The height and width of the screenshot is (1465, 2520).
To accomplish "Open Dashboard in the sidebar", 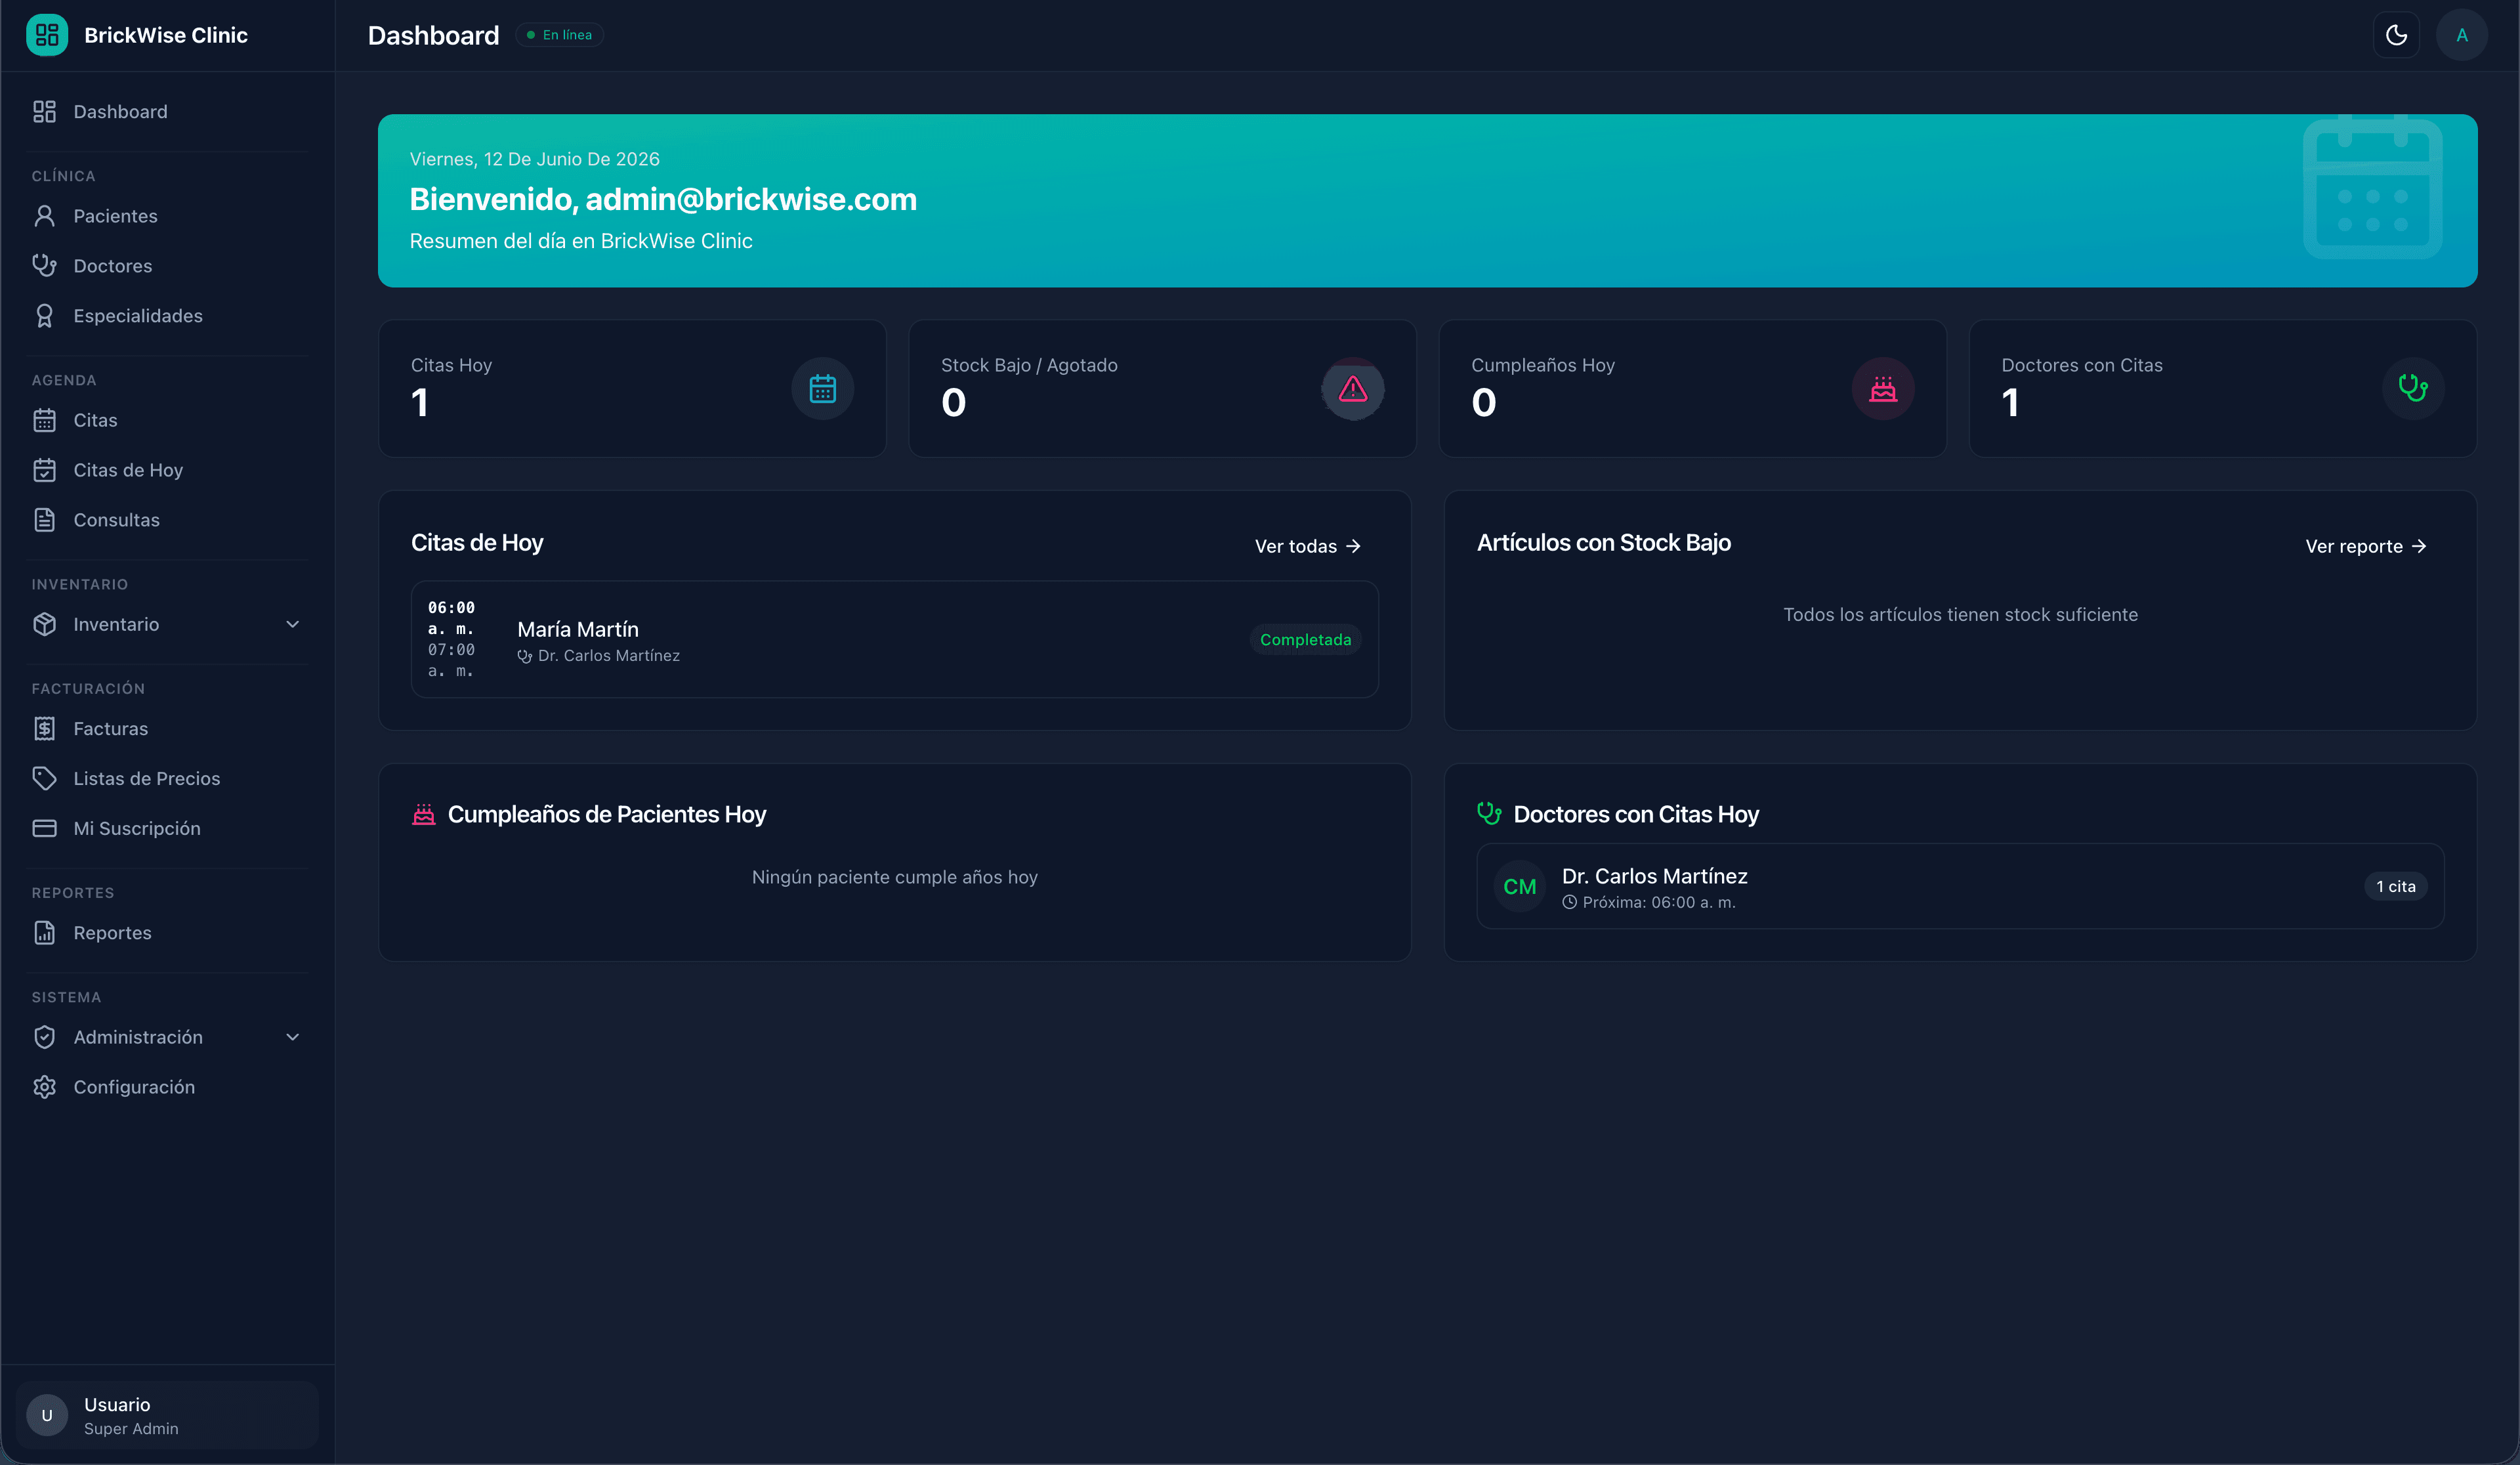I will click(x=167, y=111).
